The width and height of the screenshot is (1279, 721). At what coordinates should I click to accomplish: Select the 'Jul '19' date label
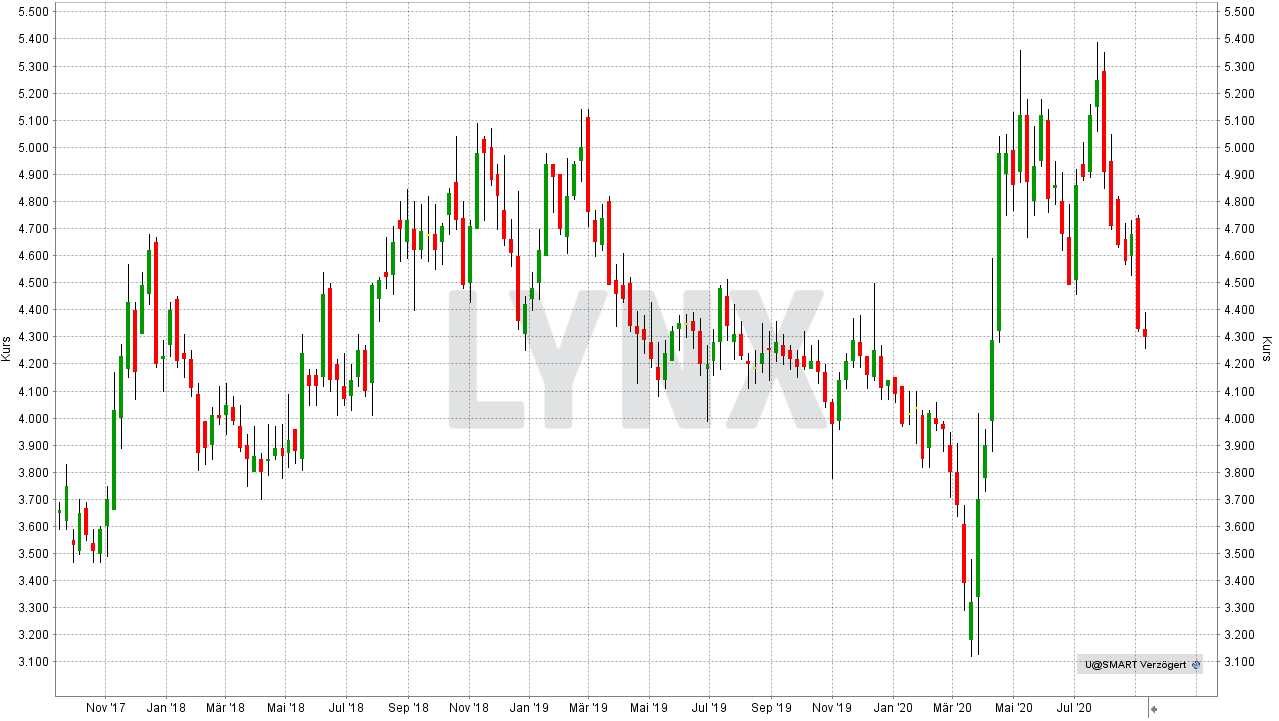pos(708,708)
